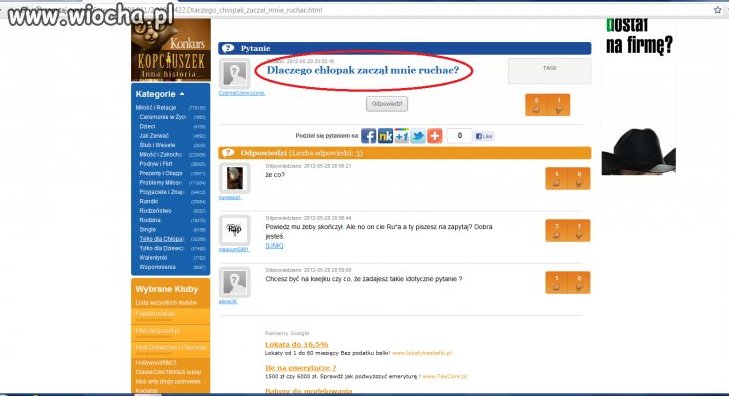Open the Tylko dla Chłopców category
The height and width of the screenshot is (396, 729).
click(x=161, y=239)
